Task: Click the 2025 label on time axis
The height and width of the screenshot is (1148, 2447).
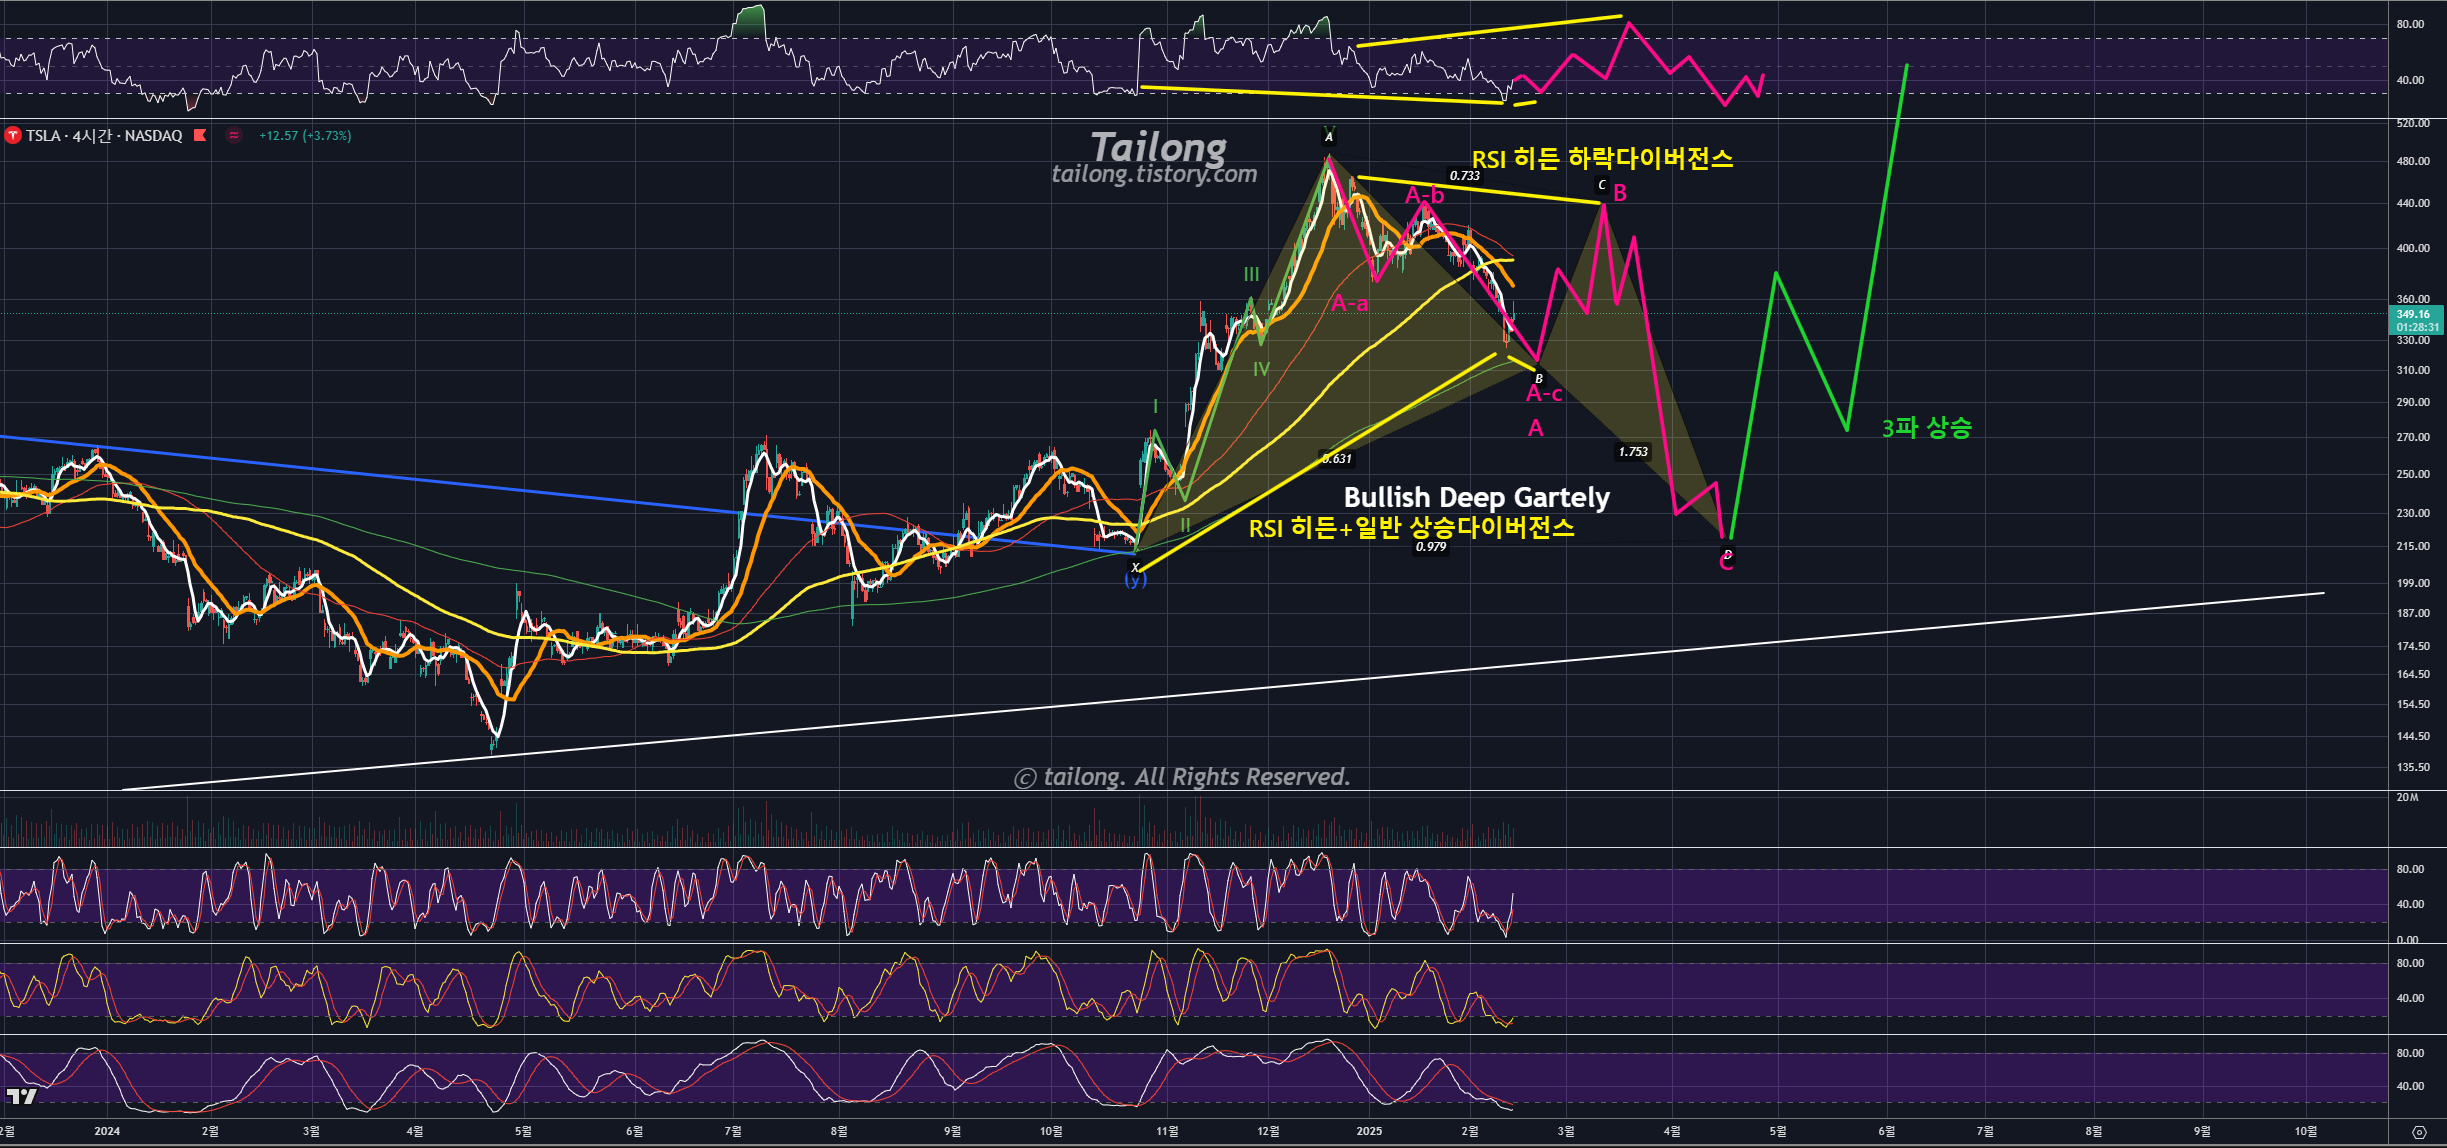Action: coord(1369,1131)
